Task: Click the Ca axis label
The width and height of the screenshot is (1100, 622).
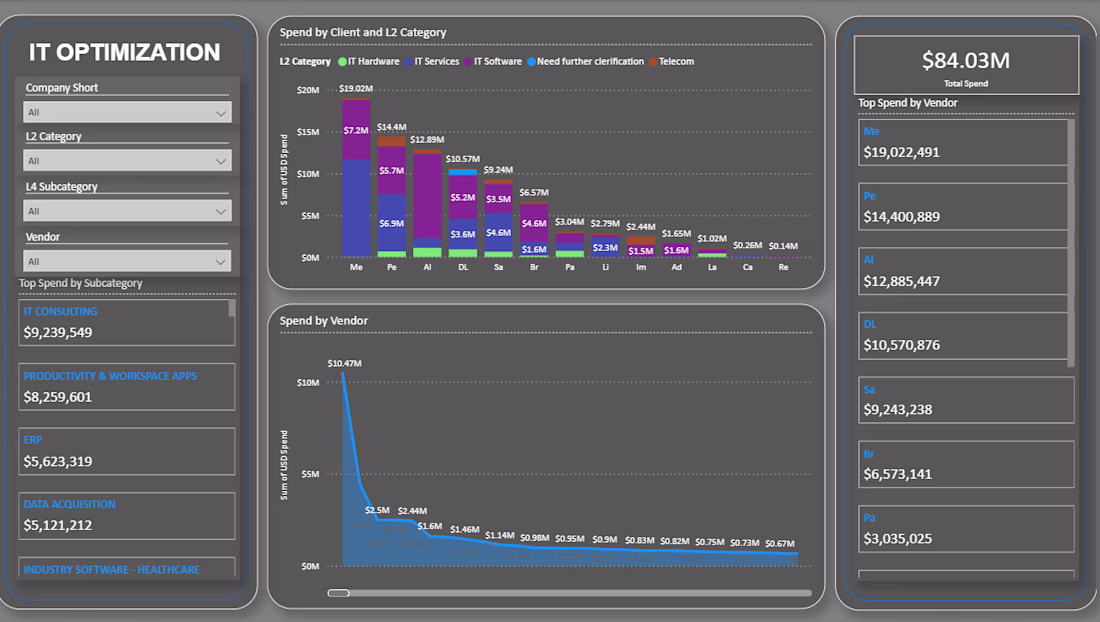Action: pyautogui.click(x=748, y=267)
